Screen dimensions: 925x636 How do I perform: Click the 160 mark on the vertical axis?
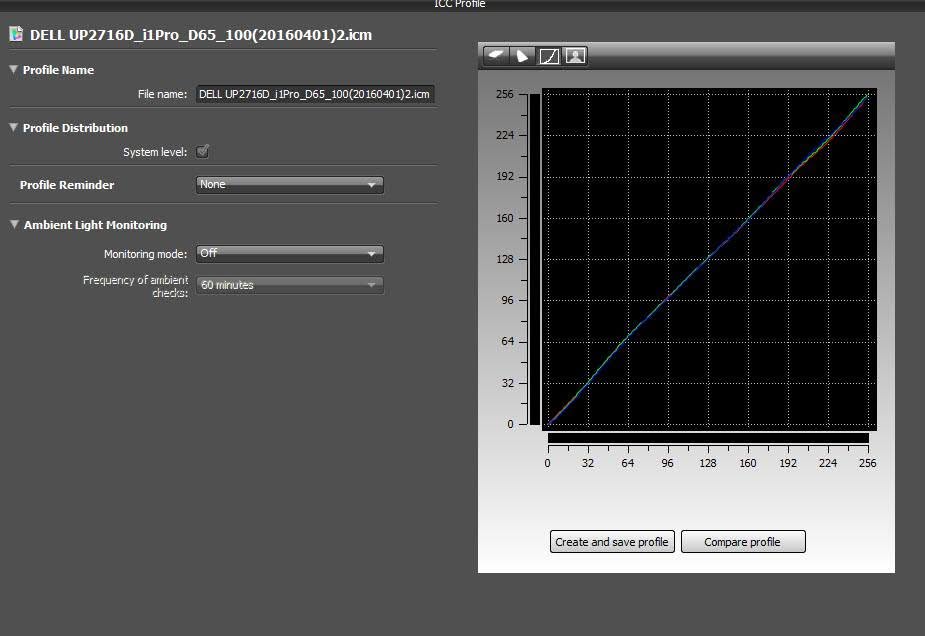click(x=505, y=218)
